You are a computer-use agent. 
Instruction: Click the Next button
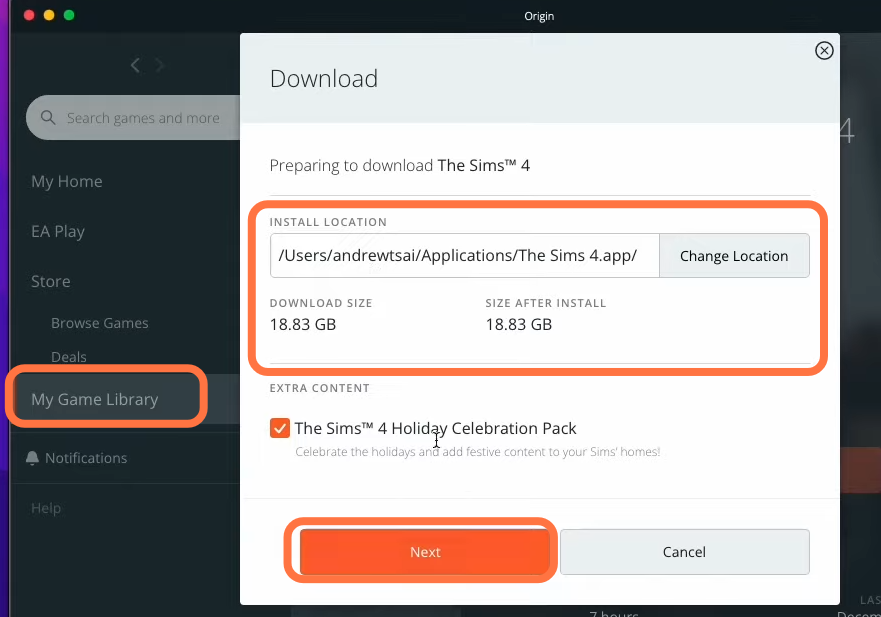click(x=425, y=552)
